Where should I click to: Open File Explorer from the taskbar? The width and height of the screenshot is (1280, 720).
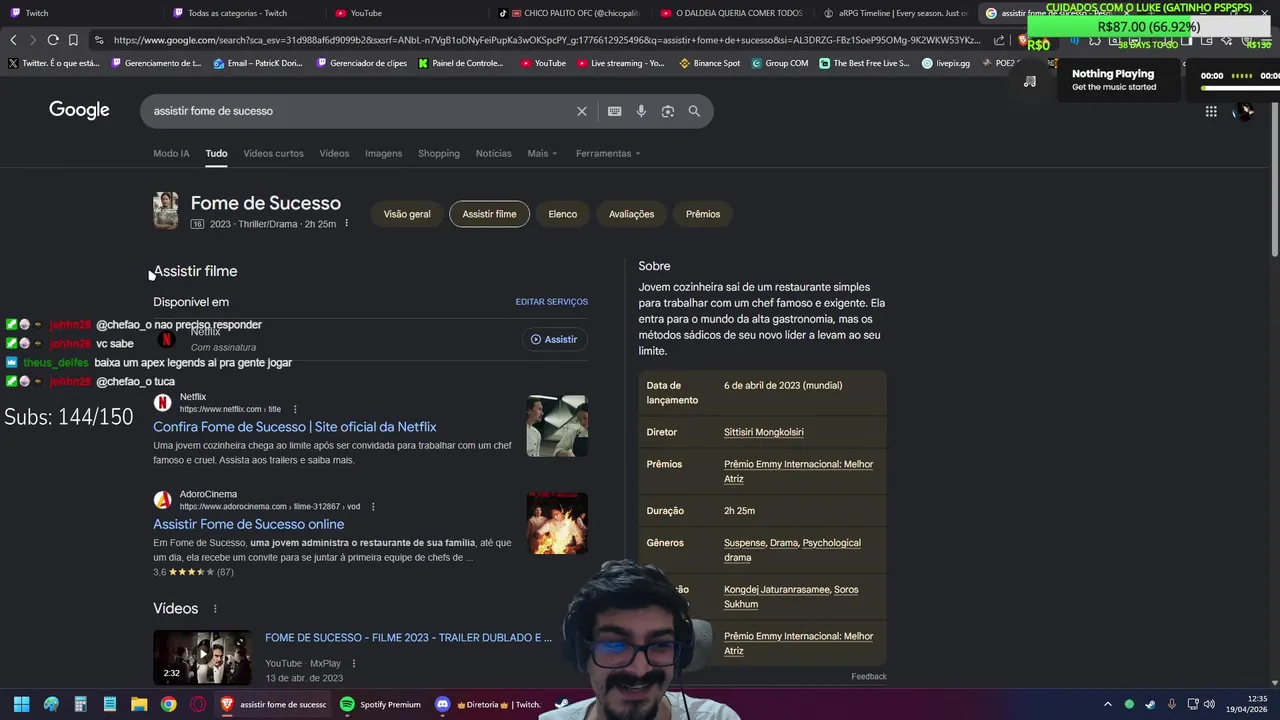(x=139, y=704)
